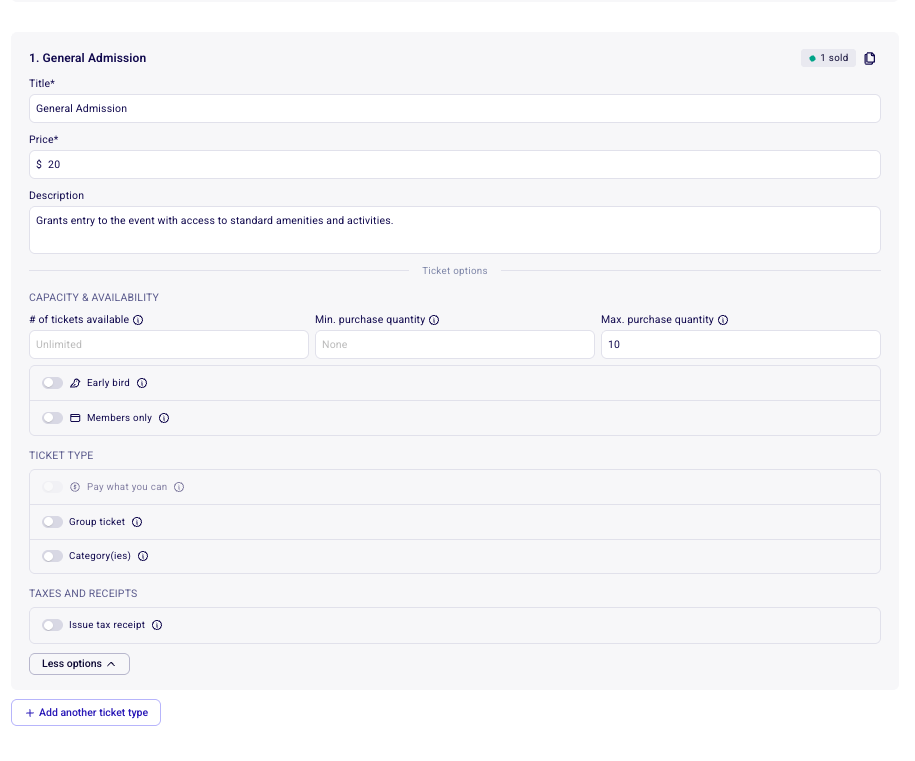Click the 'Category(ies)' label text

(x=100, y=556)
